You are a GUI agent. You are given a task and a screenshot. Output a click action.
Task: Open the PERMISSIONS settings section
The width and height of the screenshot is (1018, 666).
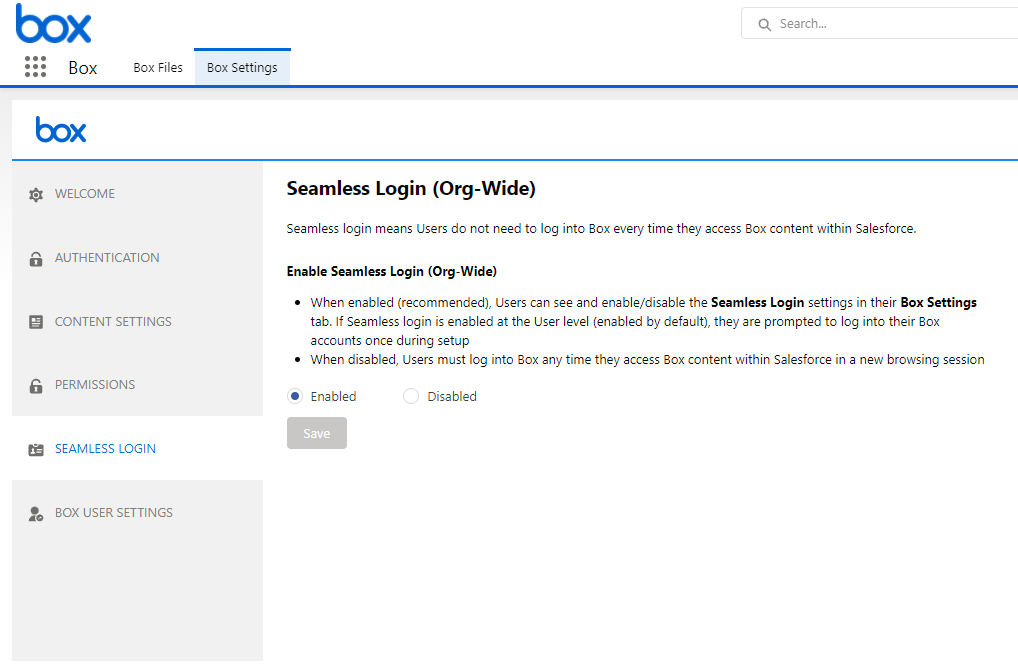(138, 385)
